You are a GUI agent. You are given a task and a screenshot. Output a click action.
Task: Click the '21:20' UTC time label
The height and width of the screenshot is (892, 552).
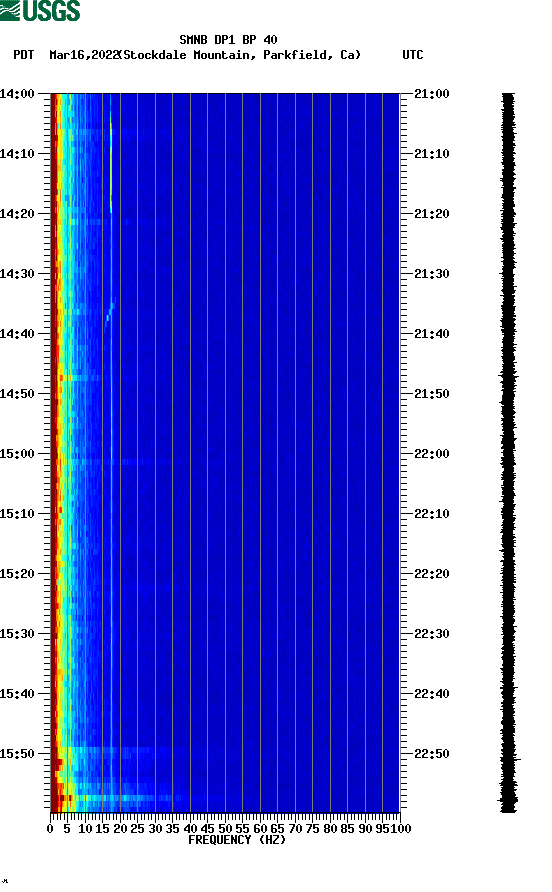pos(432,213)
